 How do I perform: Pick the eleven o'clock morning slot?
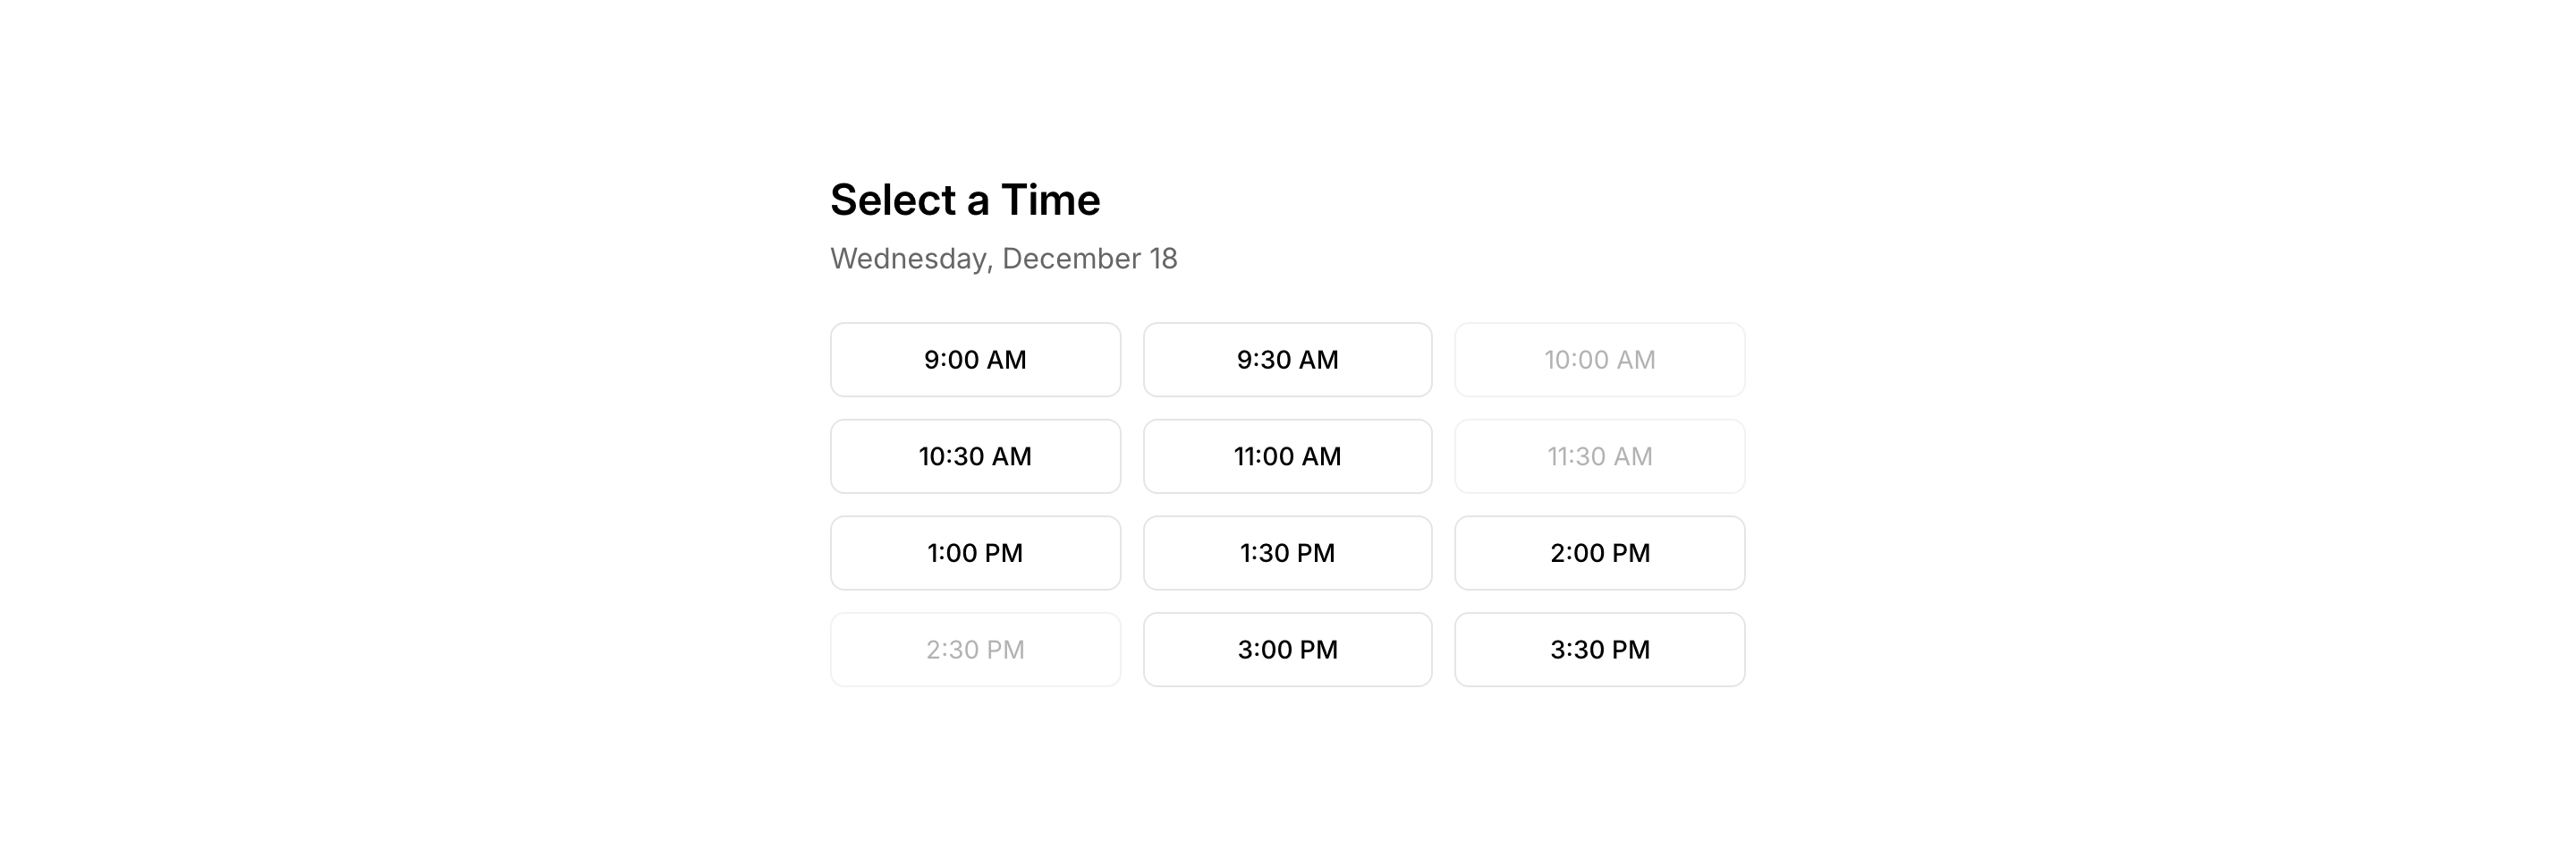click(x=1287, y=456)
